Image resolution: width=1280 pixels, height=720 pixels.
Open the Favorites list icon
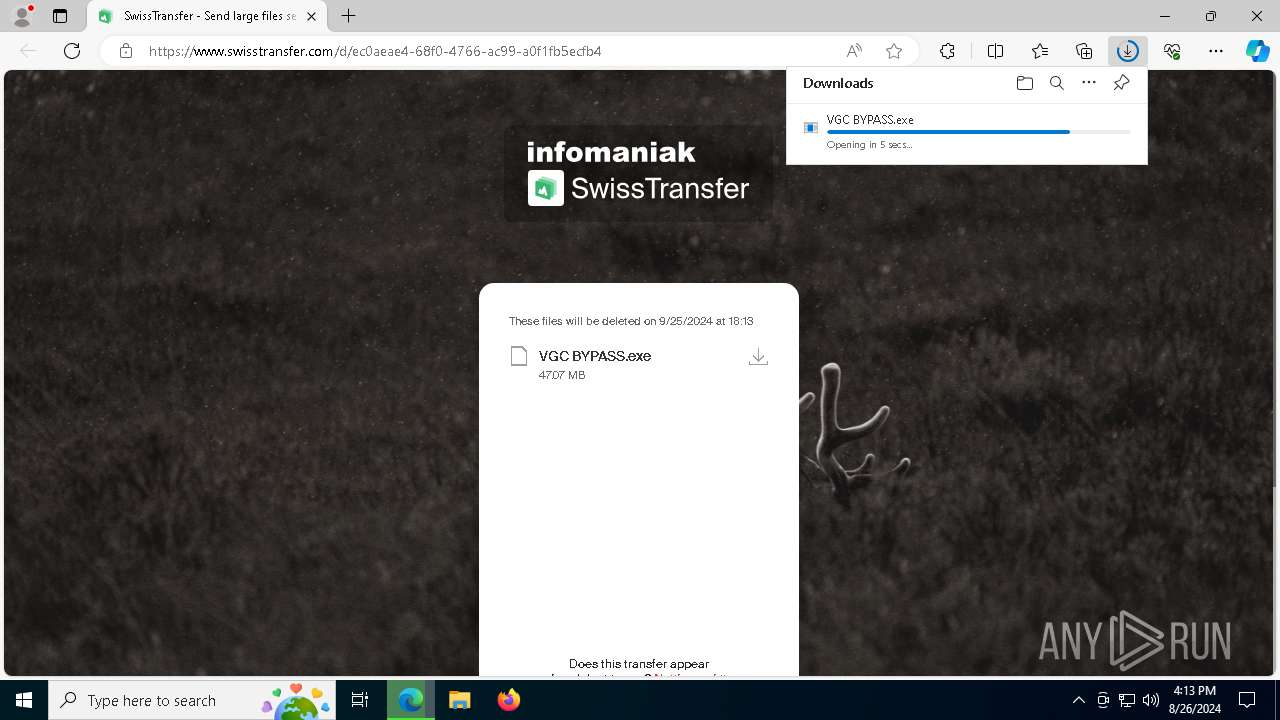(x=1040, y=51)
